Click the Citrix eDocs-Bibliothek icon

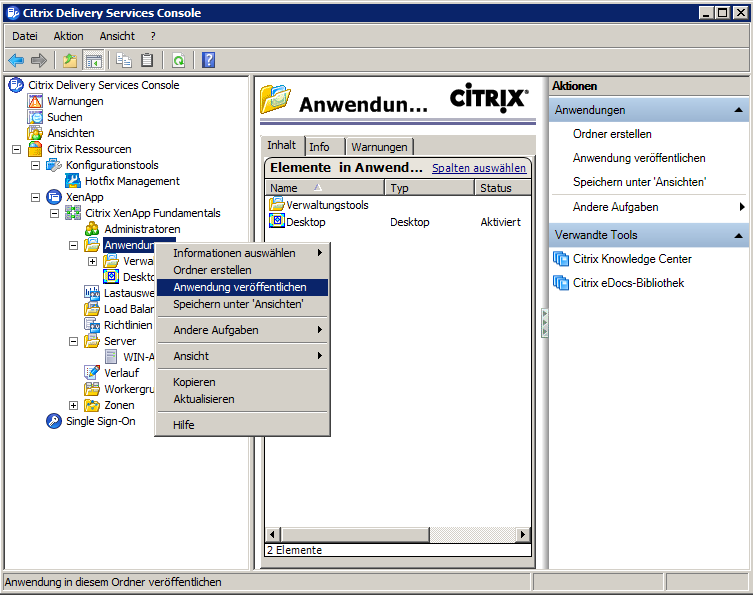pos(560,282)
